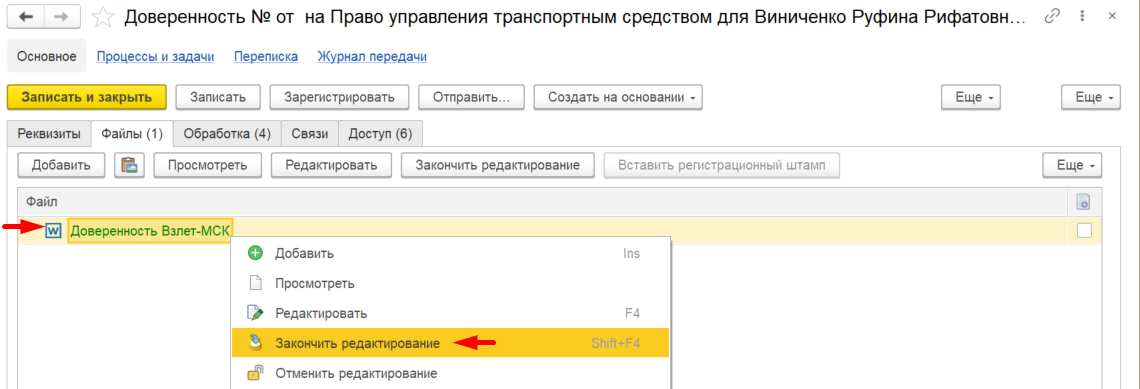
Task: Open the Переписка link
Action: (x=266, y=56)
